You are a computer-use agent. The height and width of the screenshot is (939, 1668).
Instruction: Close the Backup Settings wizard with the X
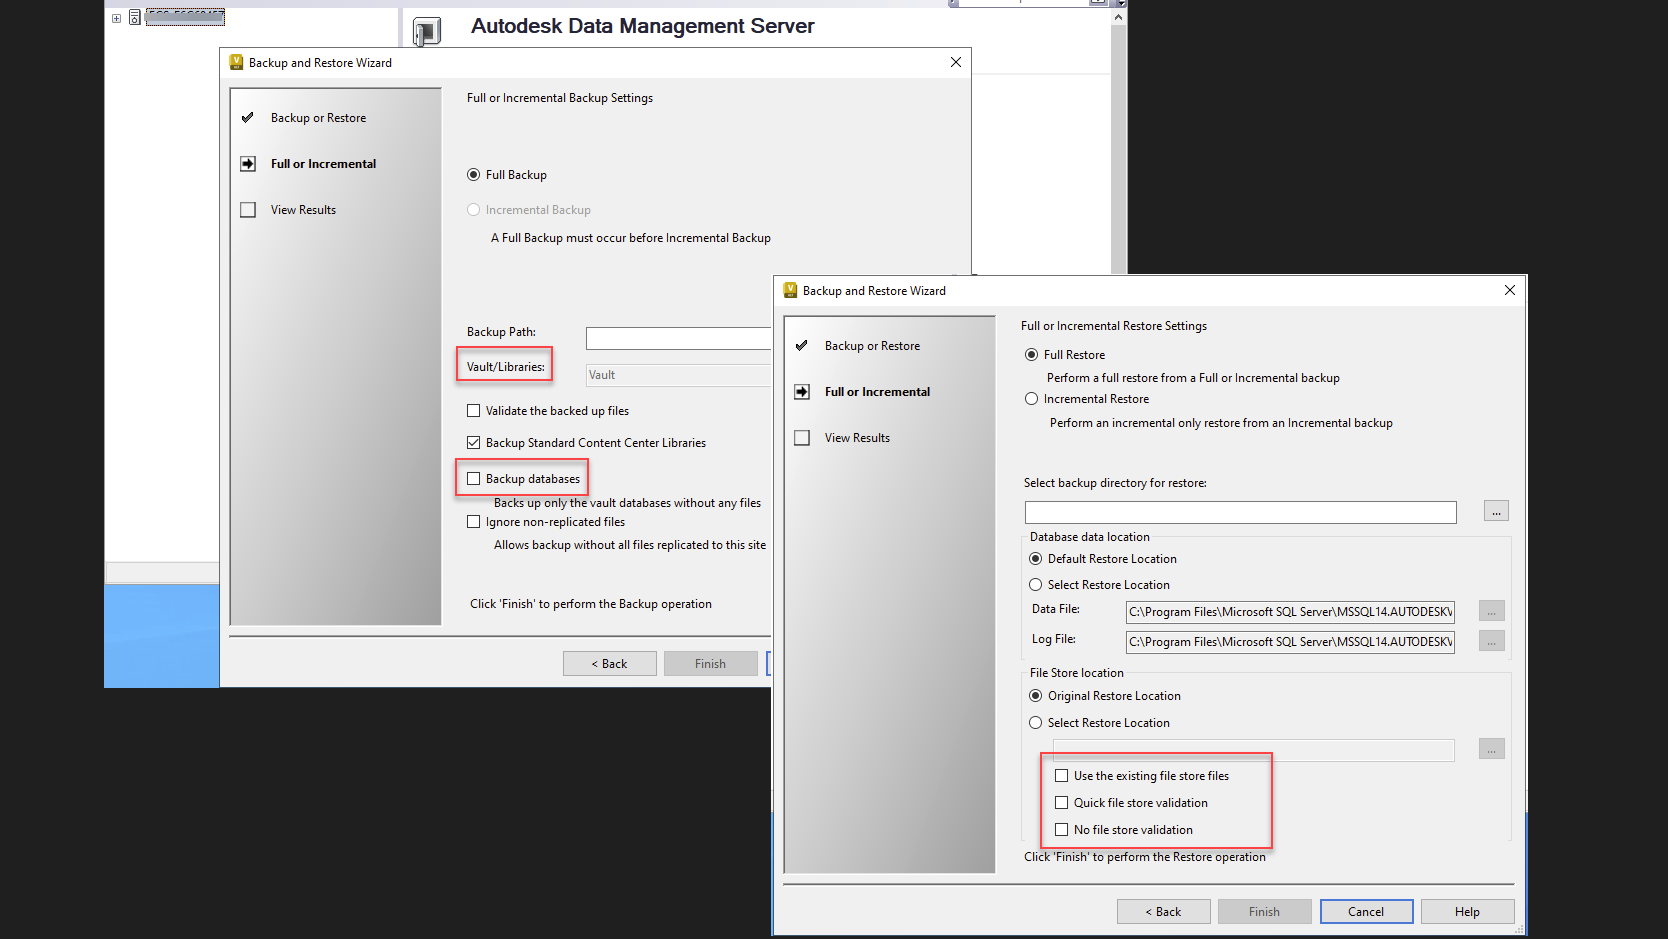(x=956, y=62)
